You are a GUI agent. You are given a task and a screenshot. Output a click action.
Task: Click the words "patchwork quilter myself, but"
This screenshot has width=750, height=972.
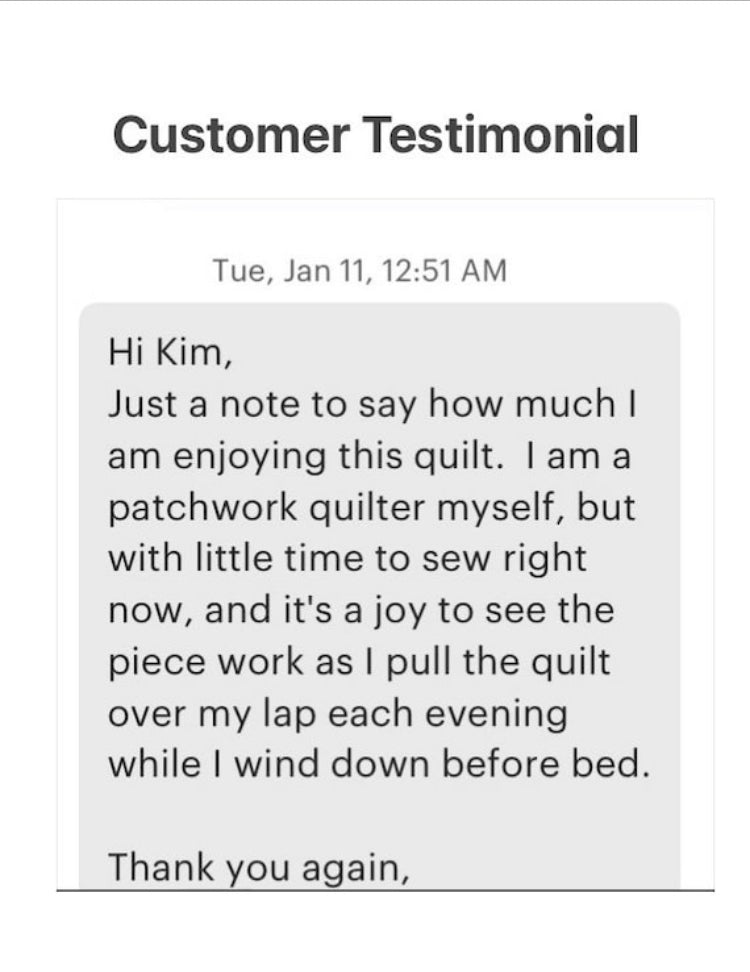point(370,509)
